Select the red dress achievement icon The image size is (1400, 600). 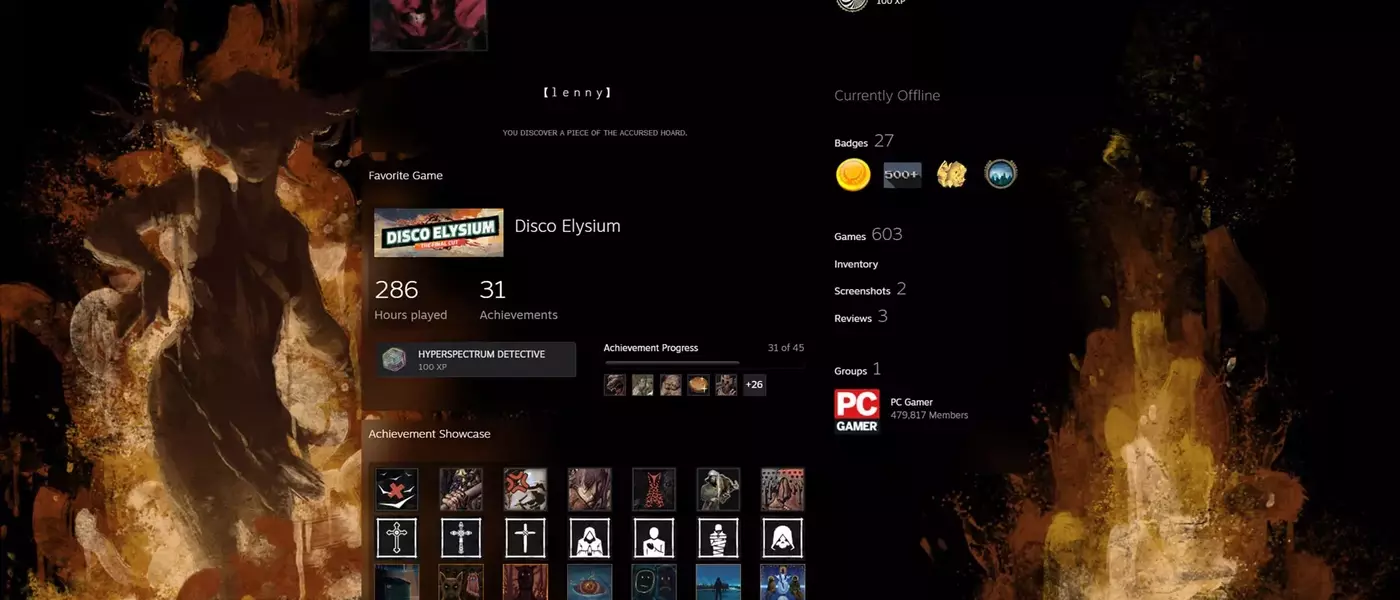point(654,490)
